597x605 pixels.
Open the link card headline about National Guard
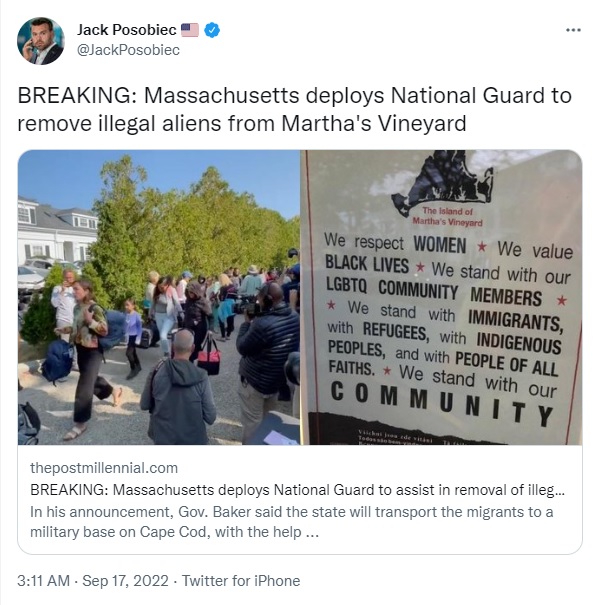[x=297, y=490]
